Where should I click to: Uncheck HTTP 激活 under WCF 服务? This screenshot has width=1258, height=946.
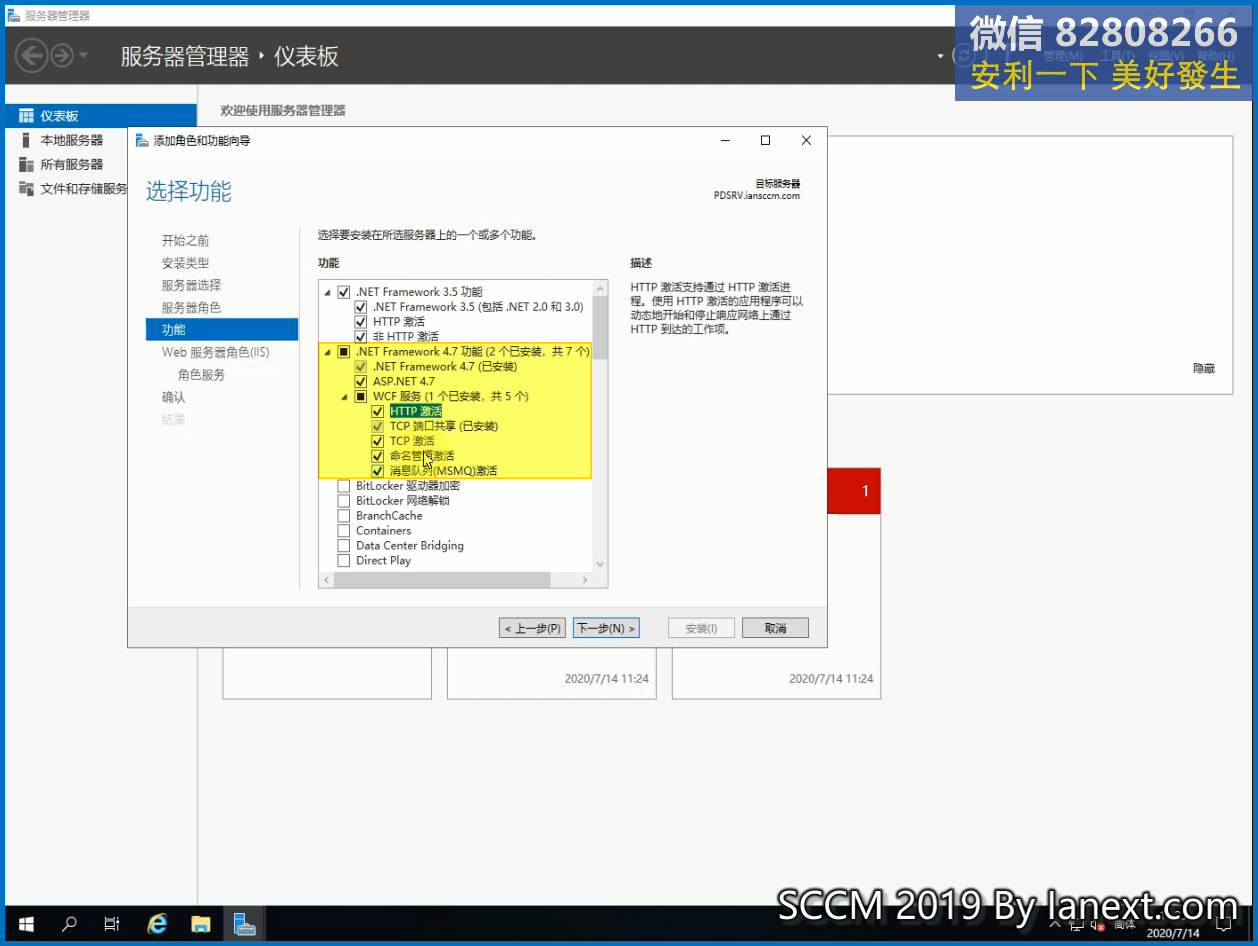(x=378, y=411)
